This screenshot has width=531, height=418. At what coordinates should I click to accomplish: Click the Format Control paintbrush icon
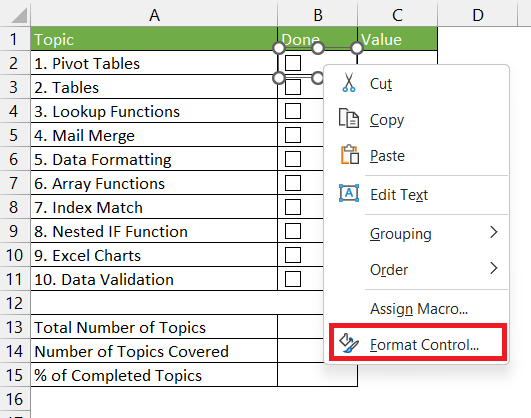coord(349,343)
